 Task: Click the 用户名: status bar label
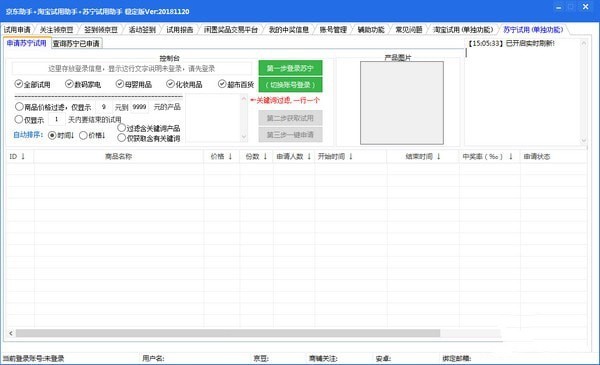pyautogui.click(x=153, y=358)
